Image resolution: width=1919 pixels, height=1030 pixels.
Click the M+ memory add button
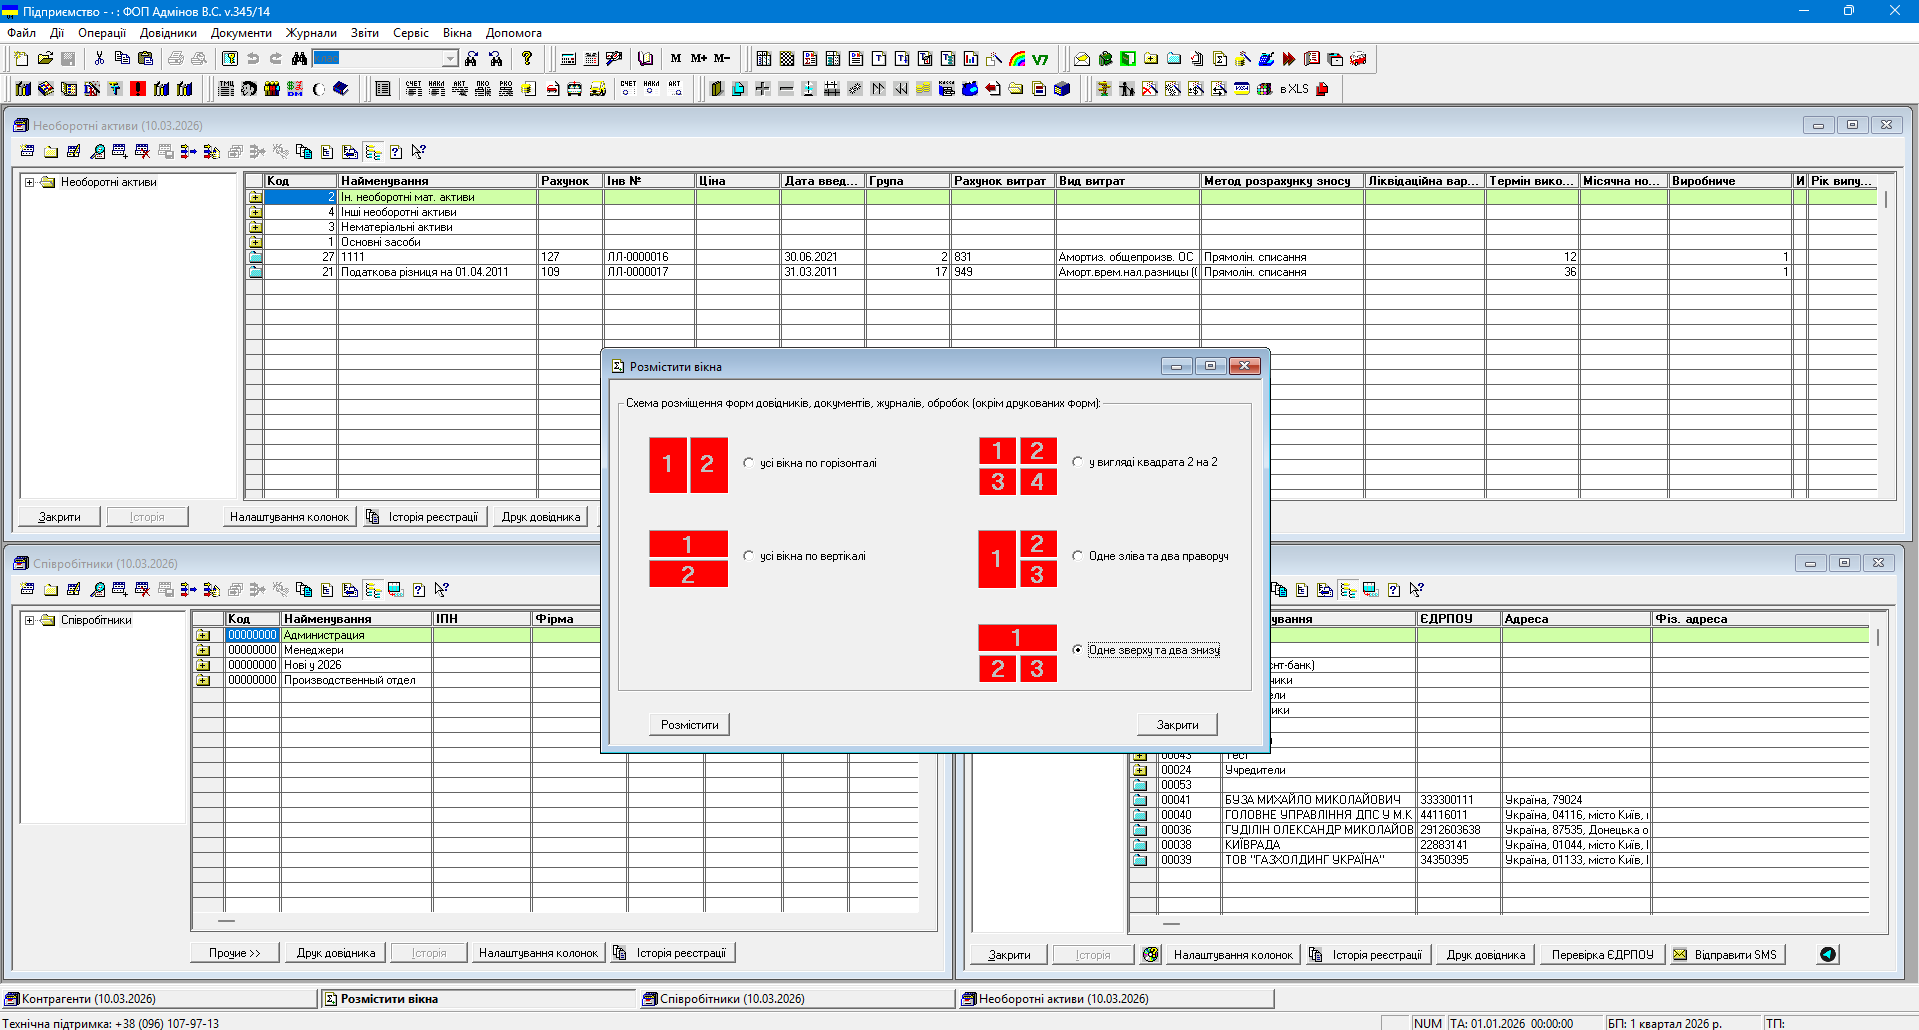pos(699,59)
